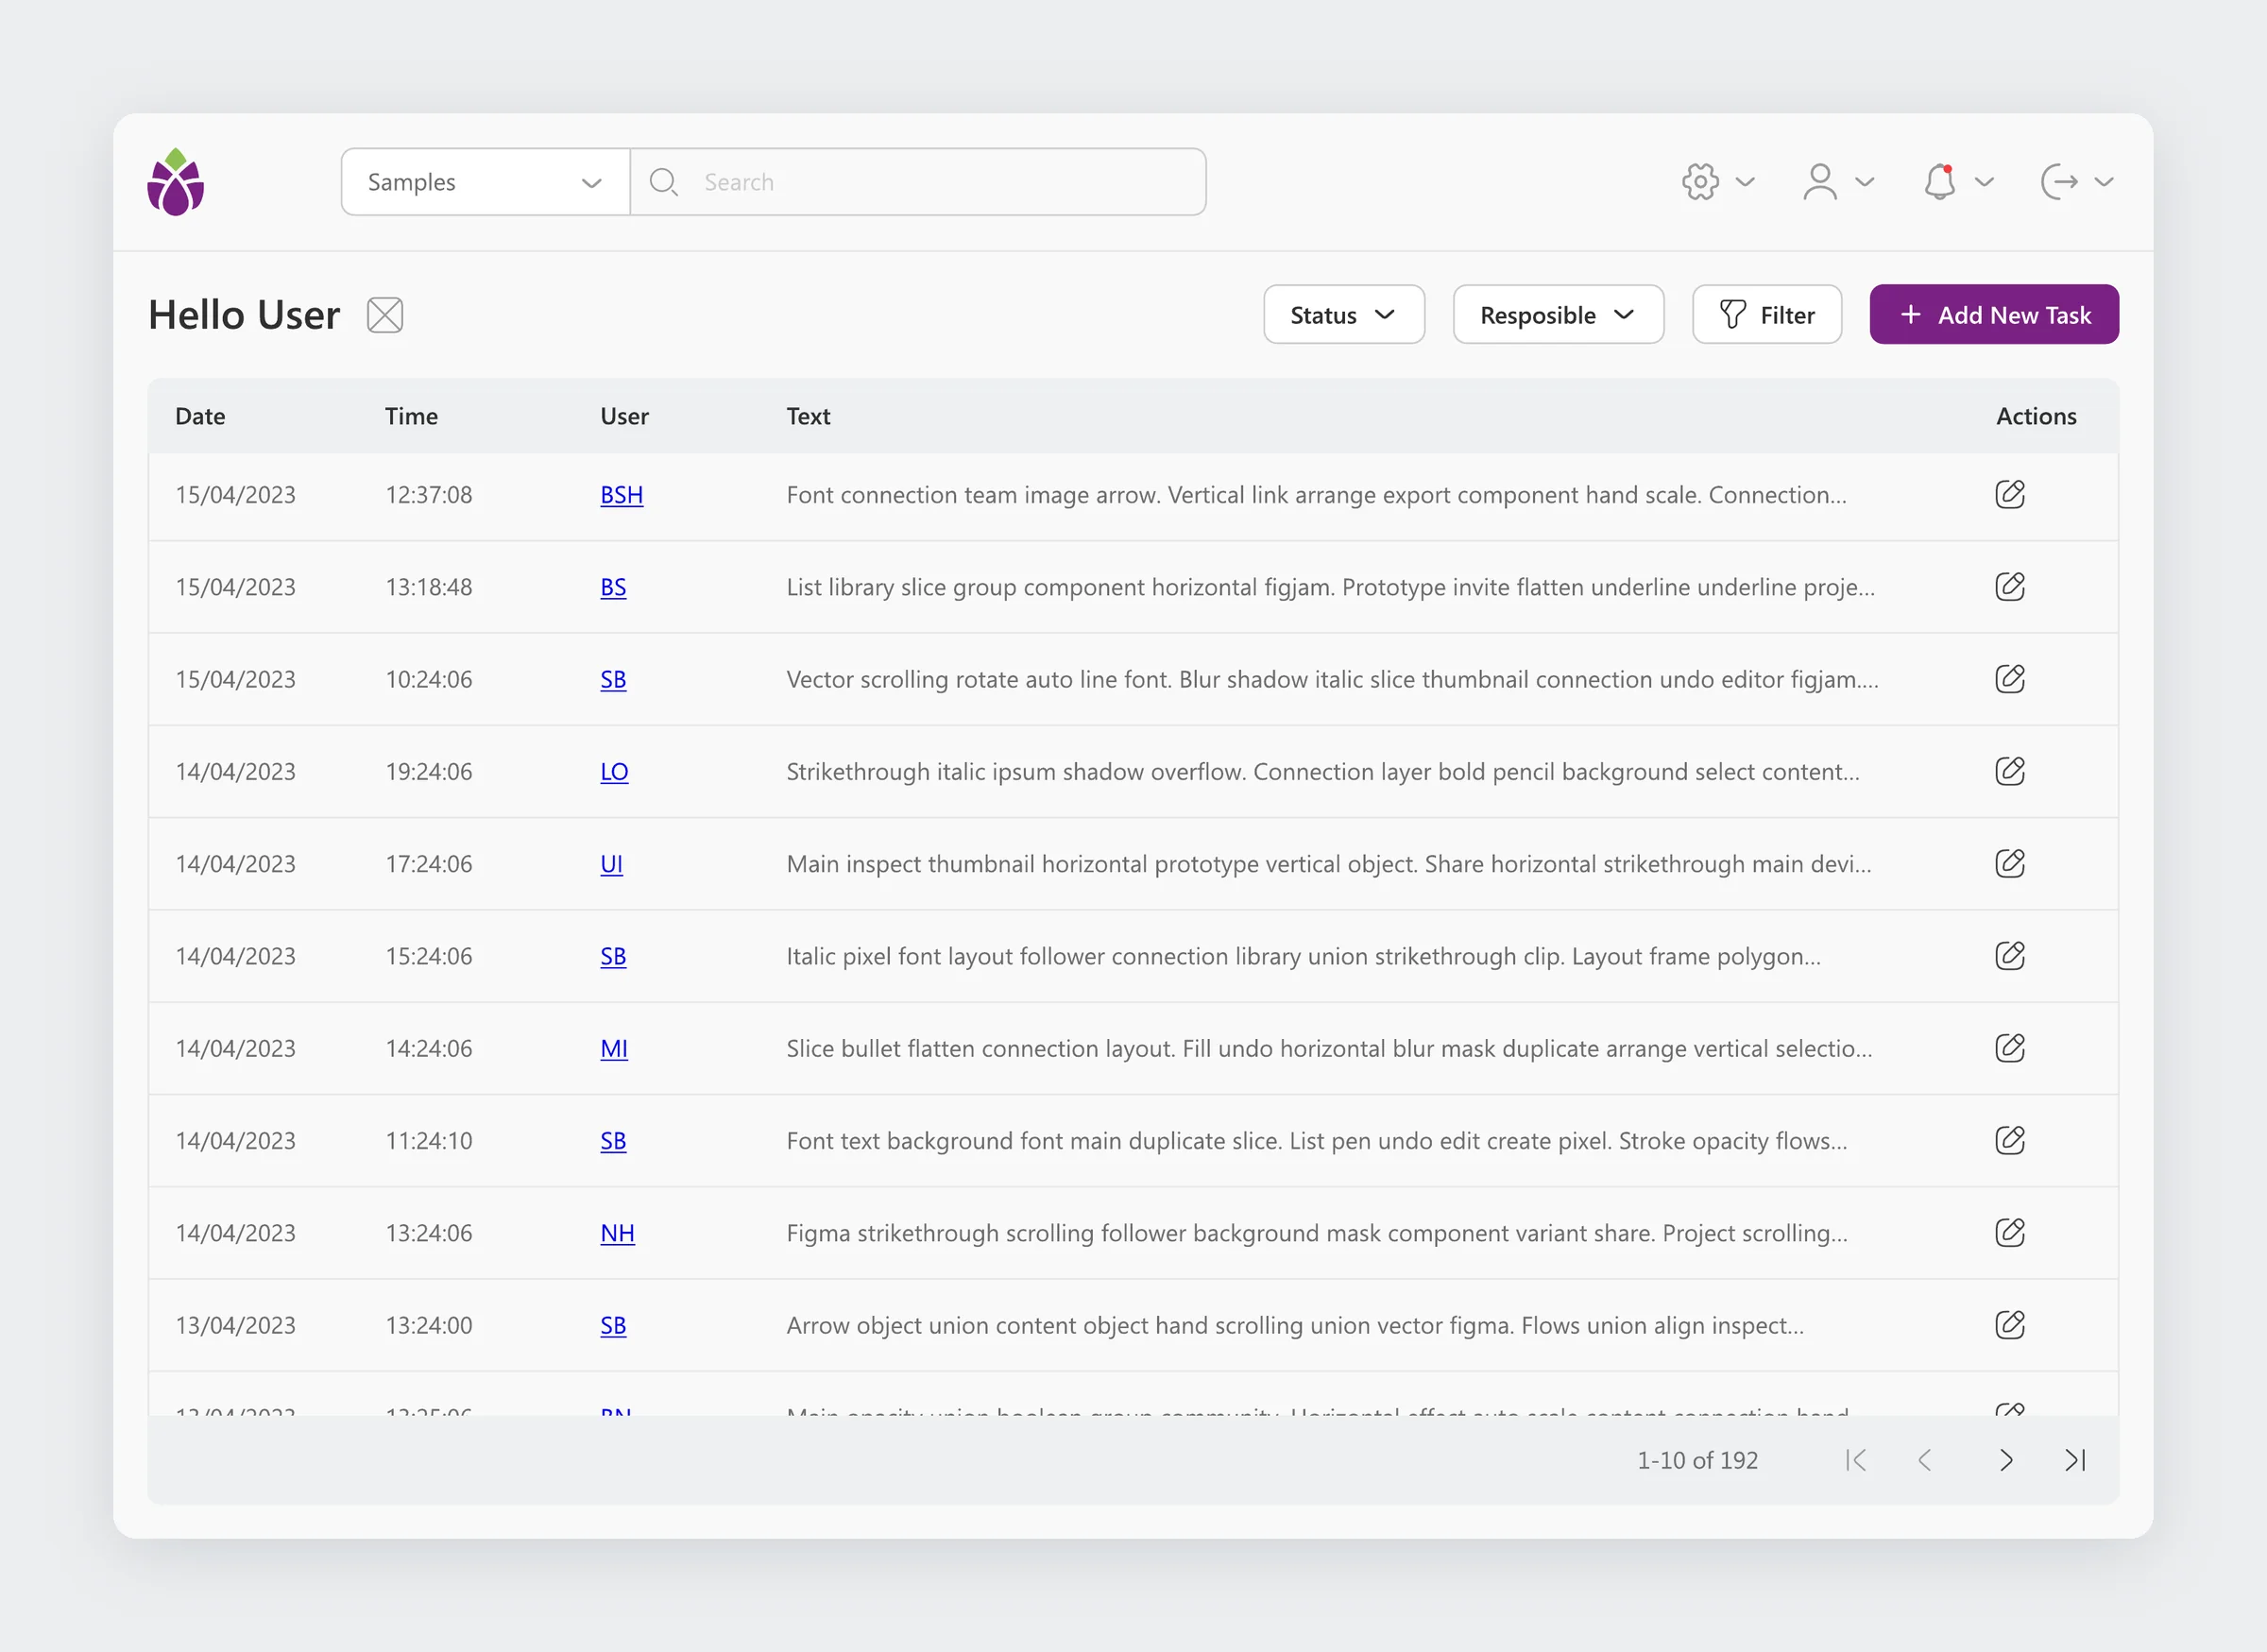This screenshot has height=1652, width=2267.
Task: Edit the 13:24:00 SB entry
Action: 2010,1325
